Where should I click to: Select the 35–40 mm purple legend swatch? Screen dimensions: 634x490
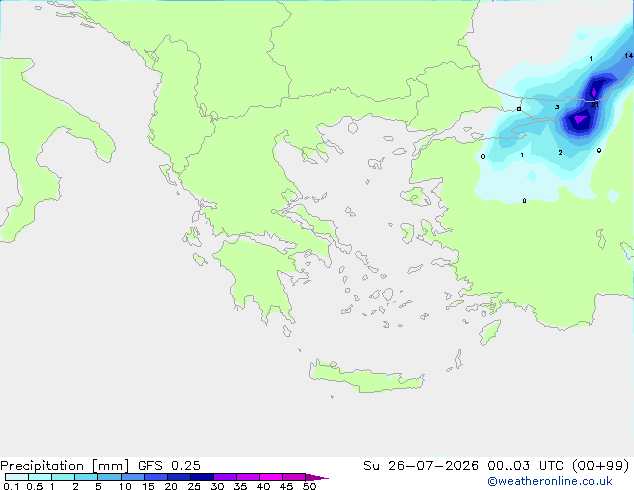point(248,477)
